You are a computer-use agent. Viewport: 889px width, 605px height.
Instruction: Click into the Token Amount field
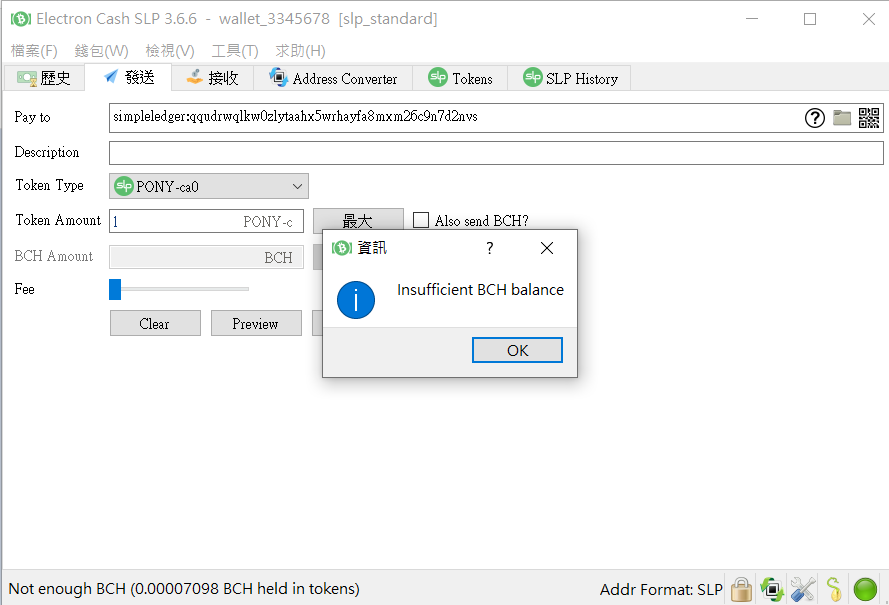206,221
